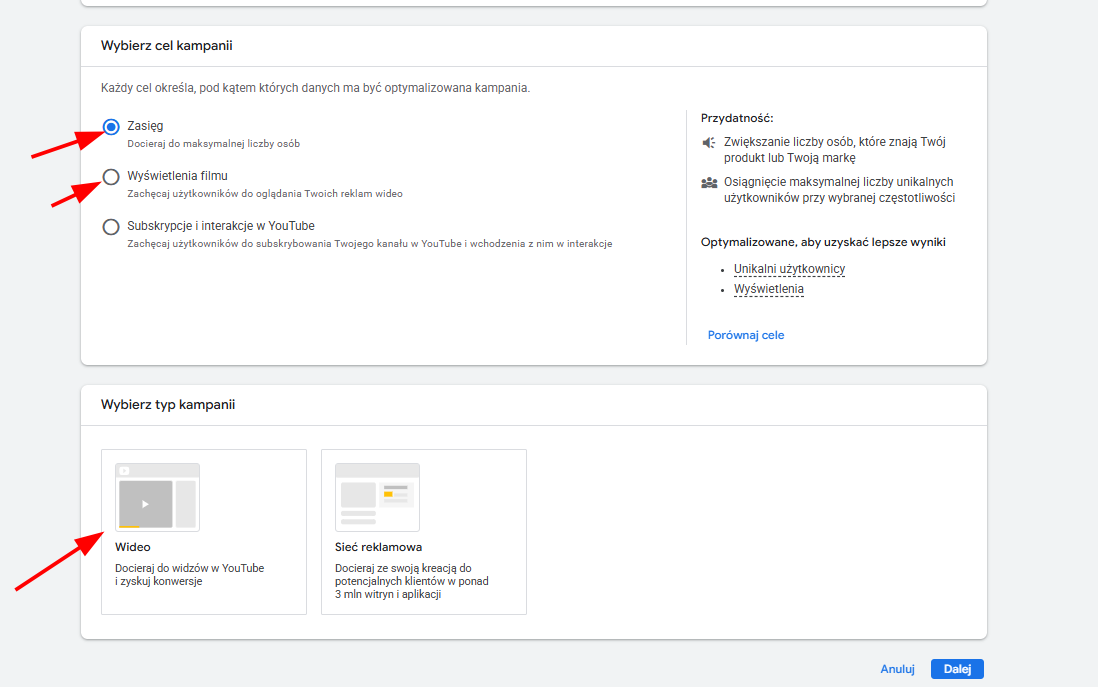Select the Zasięg radio button
Viewport: 1098px width, 687px height.
coord(111,127)
